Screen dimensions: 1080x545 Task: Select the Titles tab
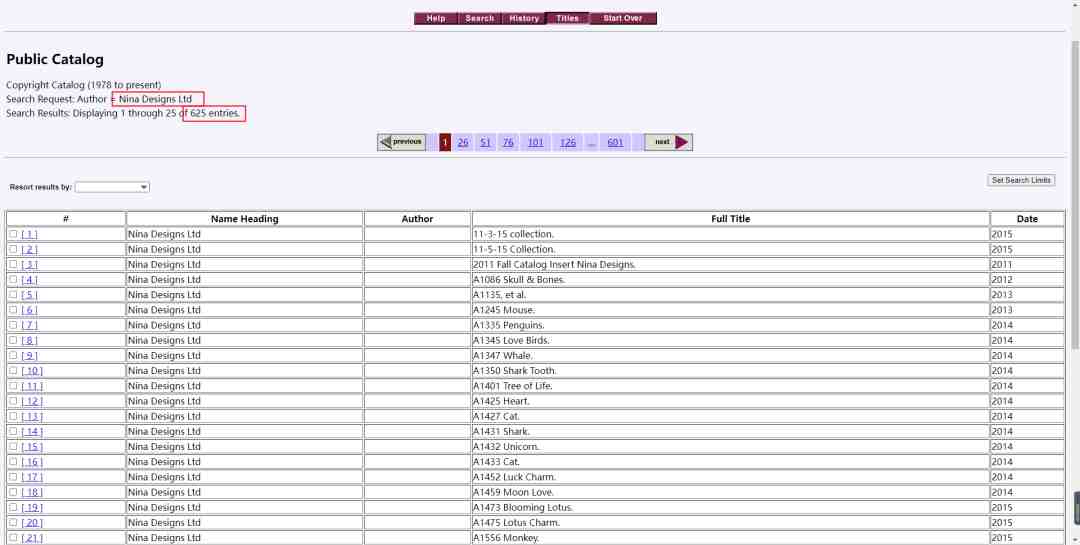click(568, 19)
